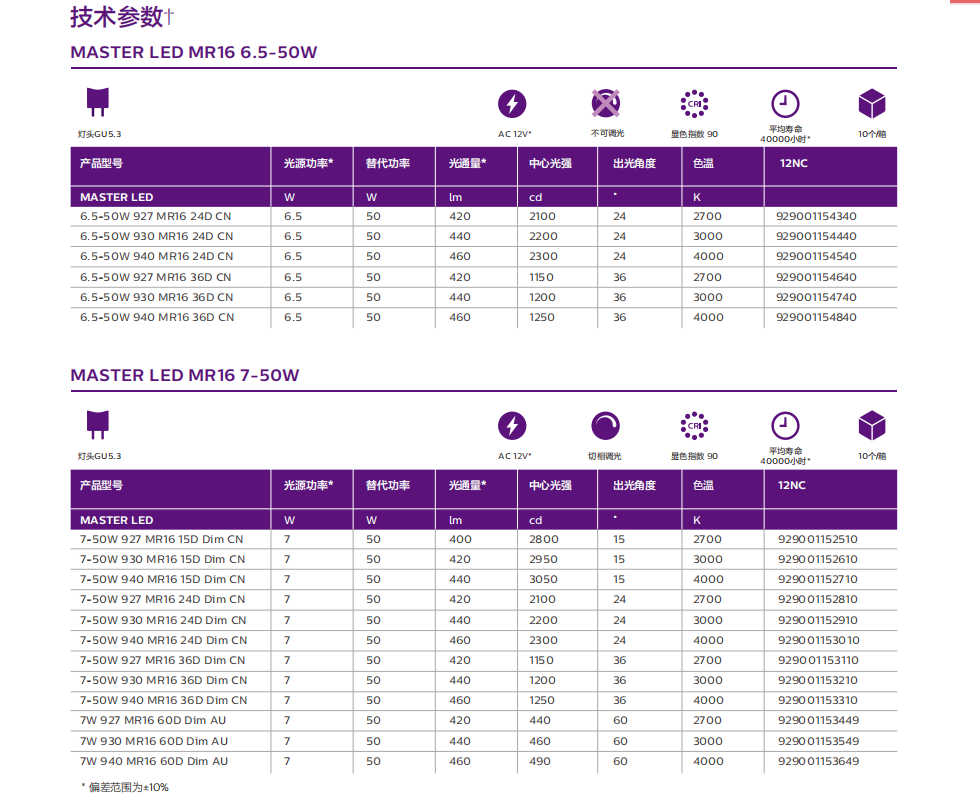Click the lifetime clock icon in 7-50W section

pyautogui.click(x=785, y=426)
